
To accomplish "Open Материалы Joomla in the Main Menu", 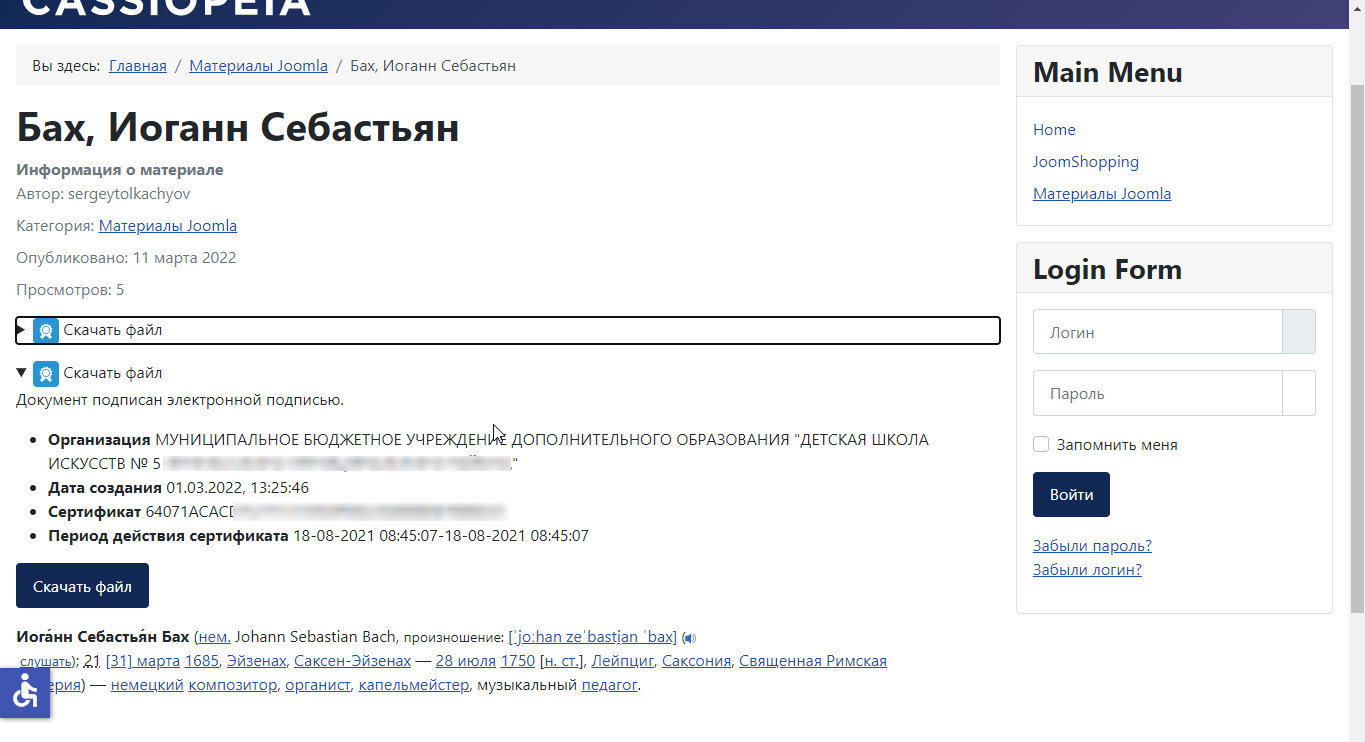I will pos(1101,194).
